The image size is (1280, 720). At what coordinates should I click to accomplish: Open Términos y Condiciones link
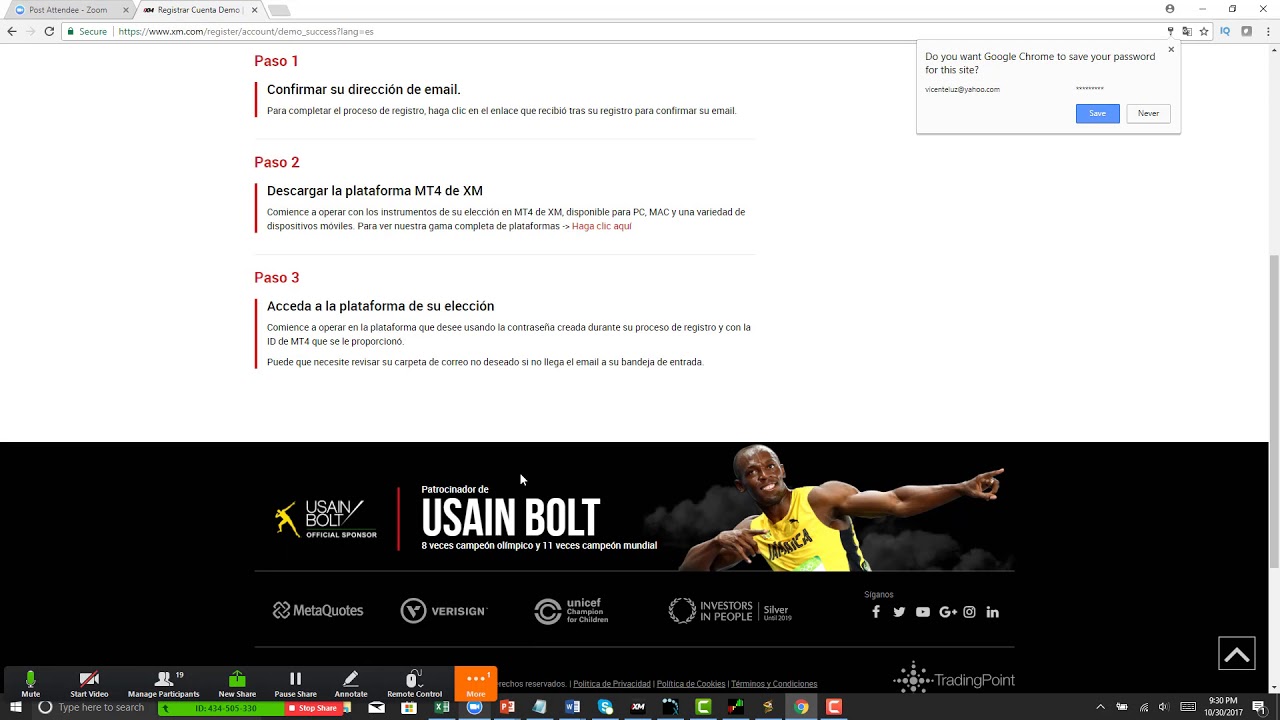774,684
